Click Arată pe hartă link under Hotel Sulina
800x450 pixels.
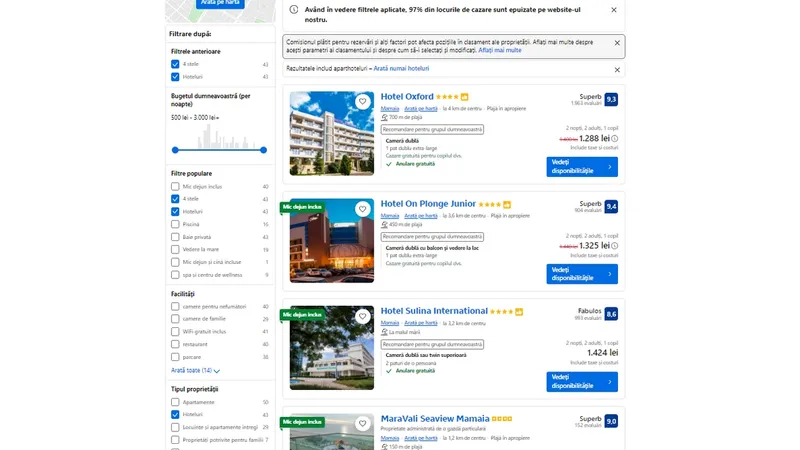point(421,323)
